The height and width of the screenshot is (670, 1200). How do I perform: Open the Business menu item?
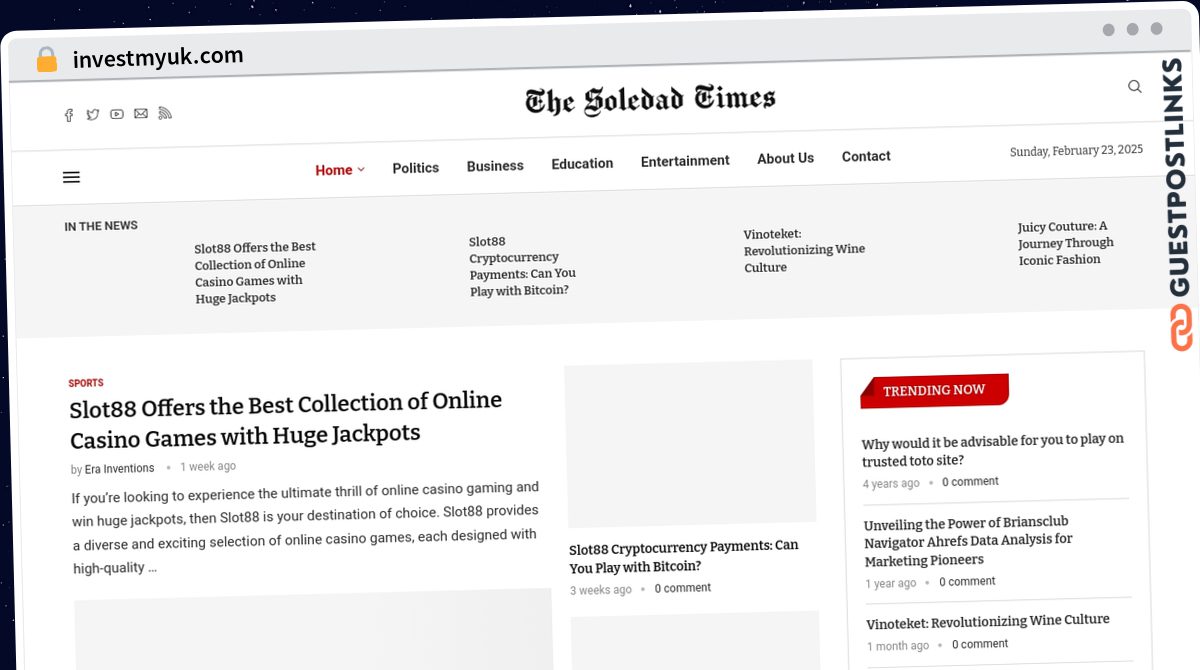coord(495,166)
